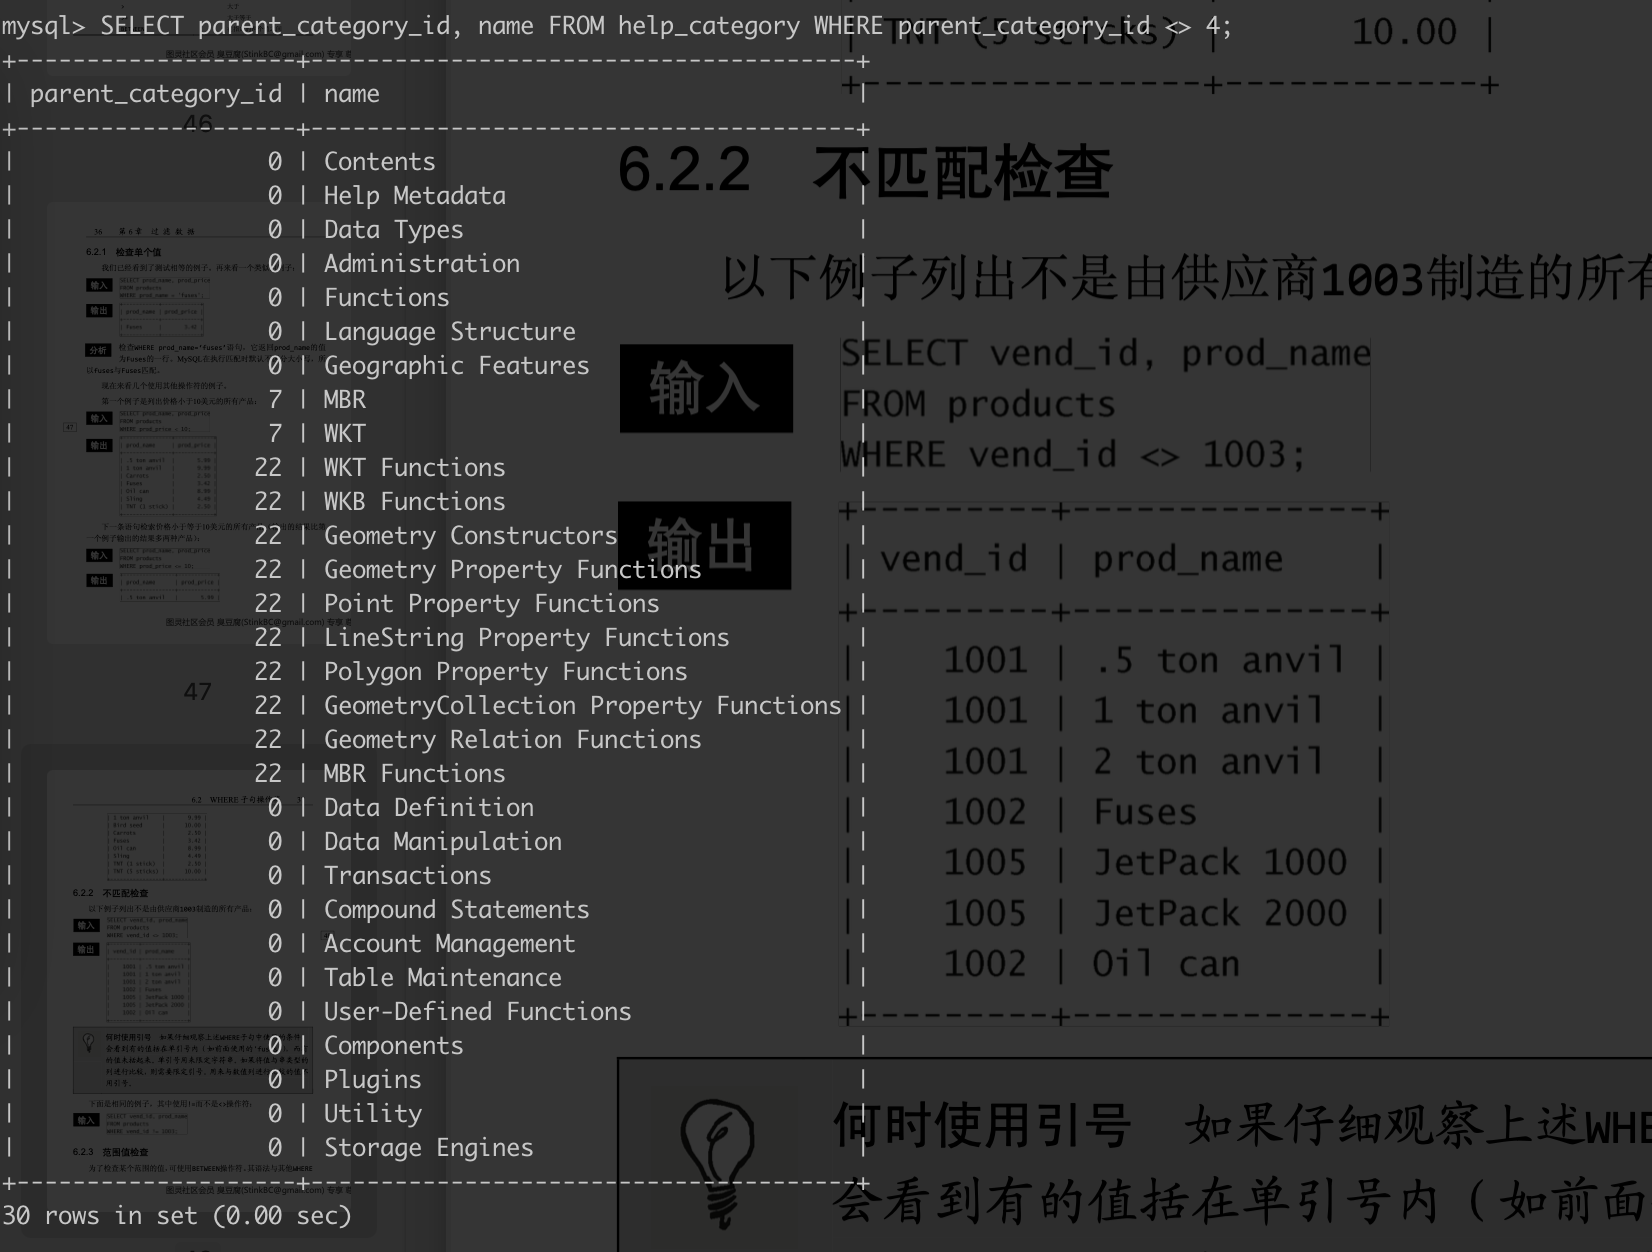Click the '.5 ton anvil' row in PDF table
Screen dimensions: 1652x1252
tap(1115, 661)
